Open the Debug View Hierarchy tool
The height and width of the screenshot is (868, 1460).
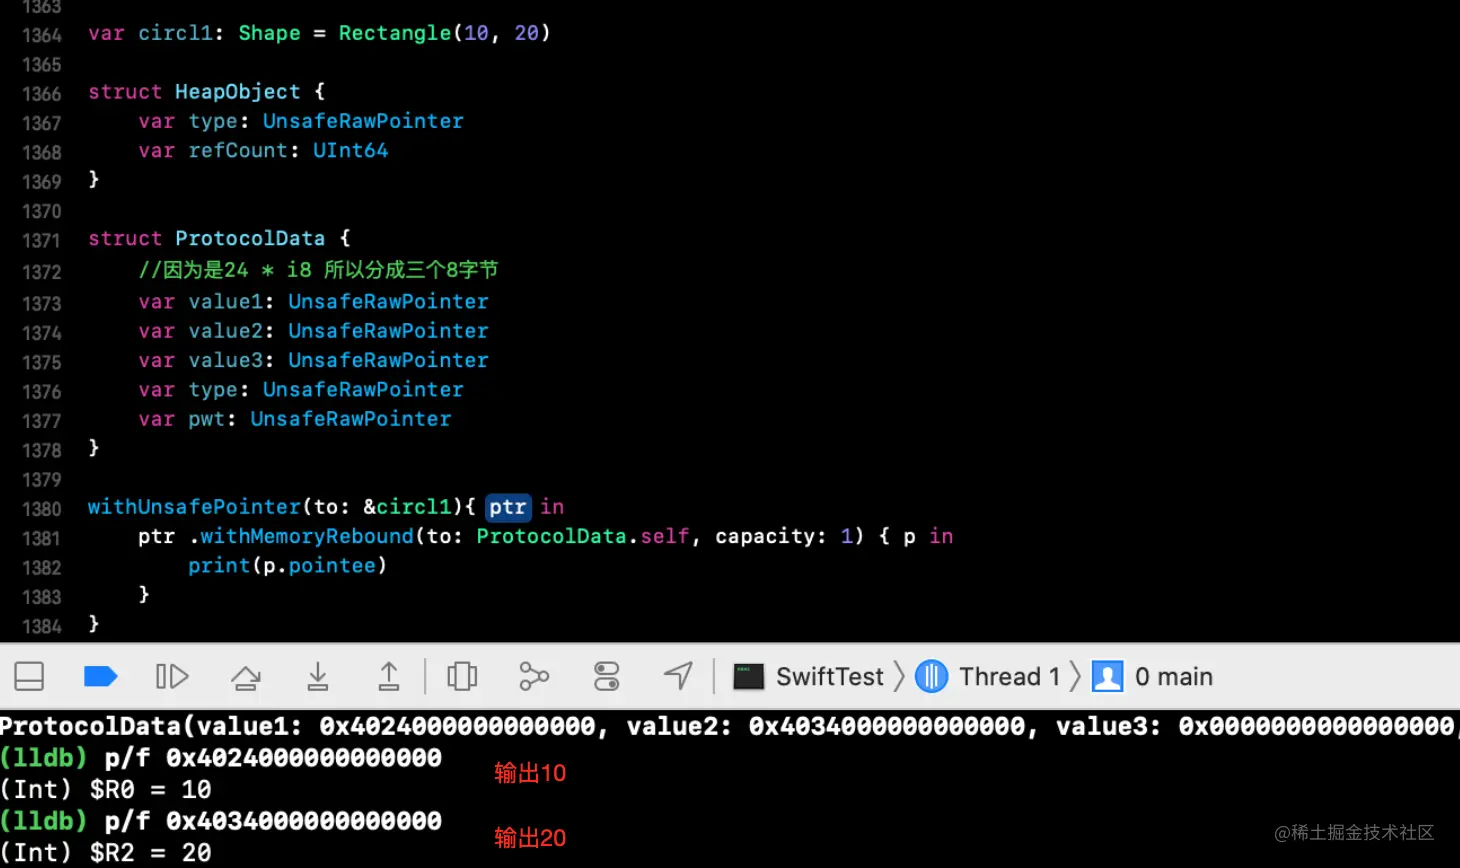[462, 677]
